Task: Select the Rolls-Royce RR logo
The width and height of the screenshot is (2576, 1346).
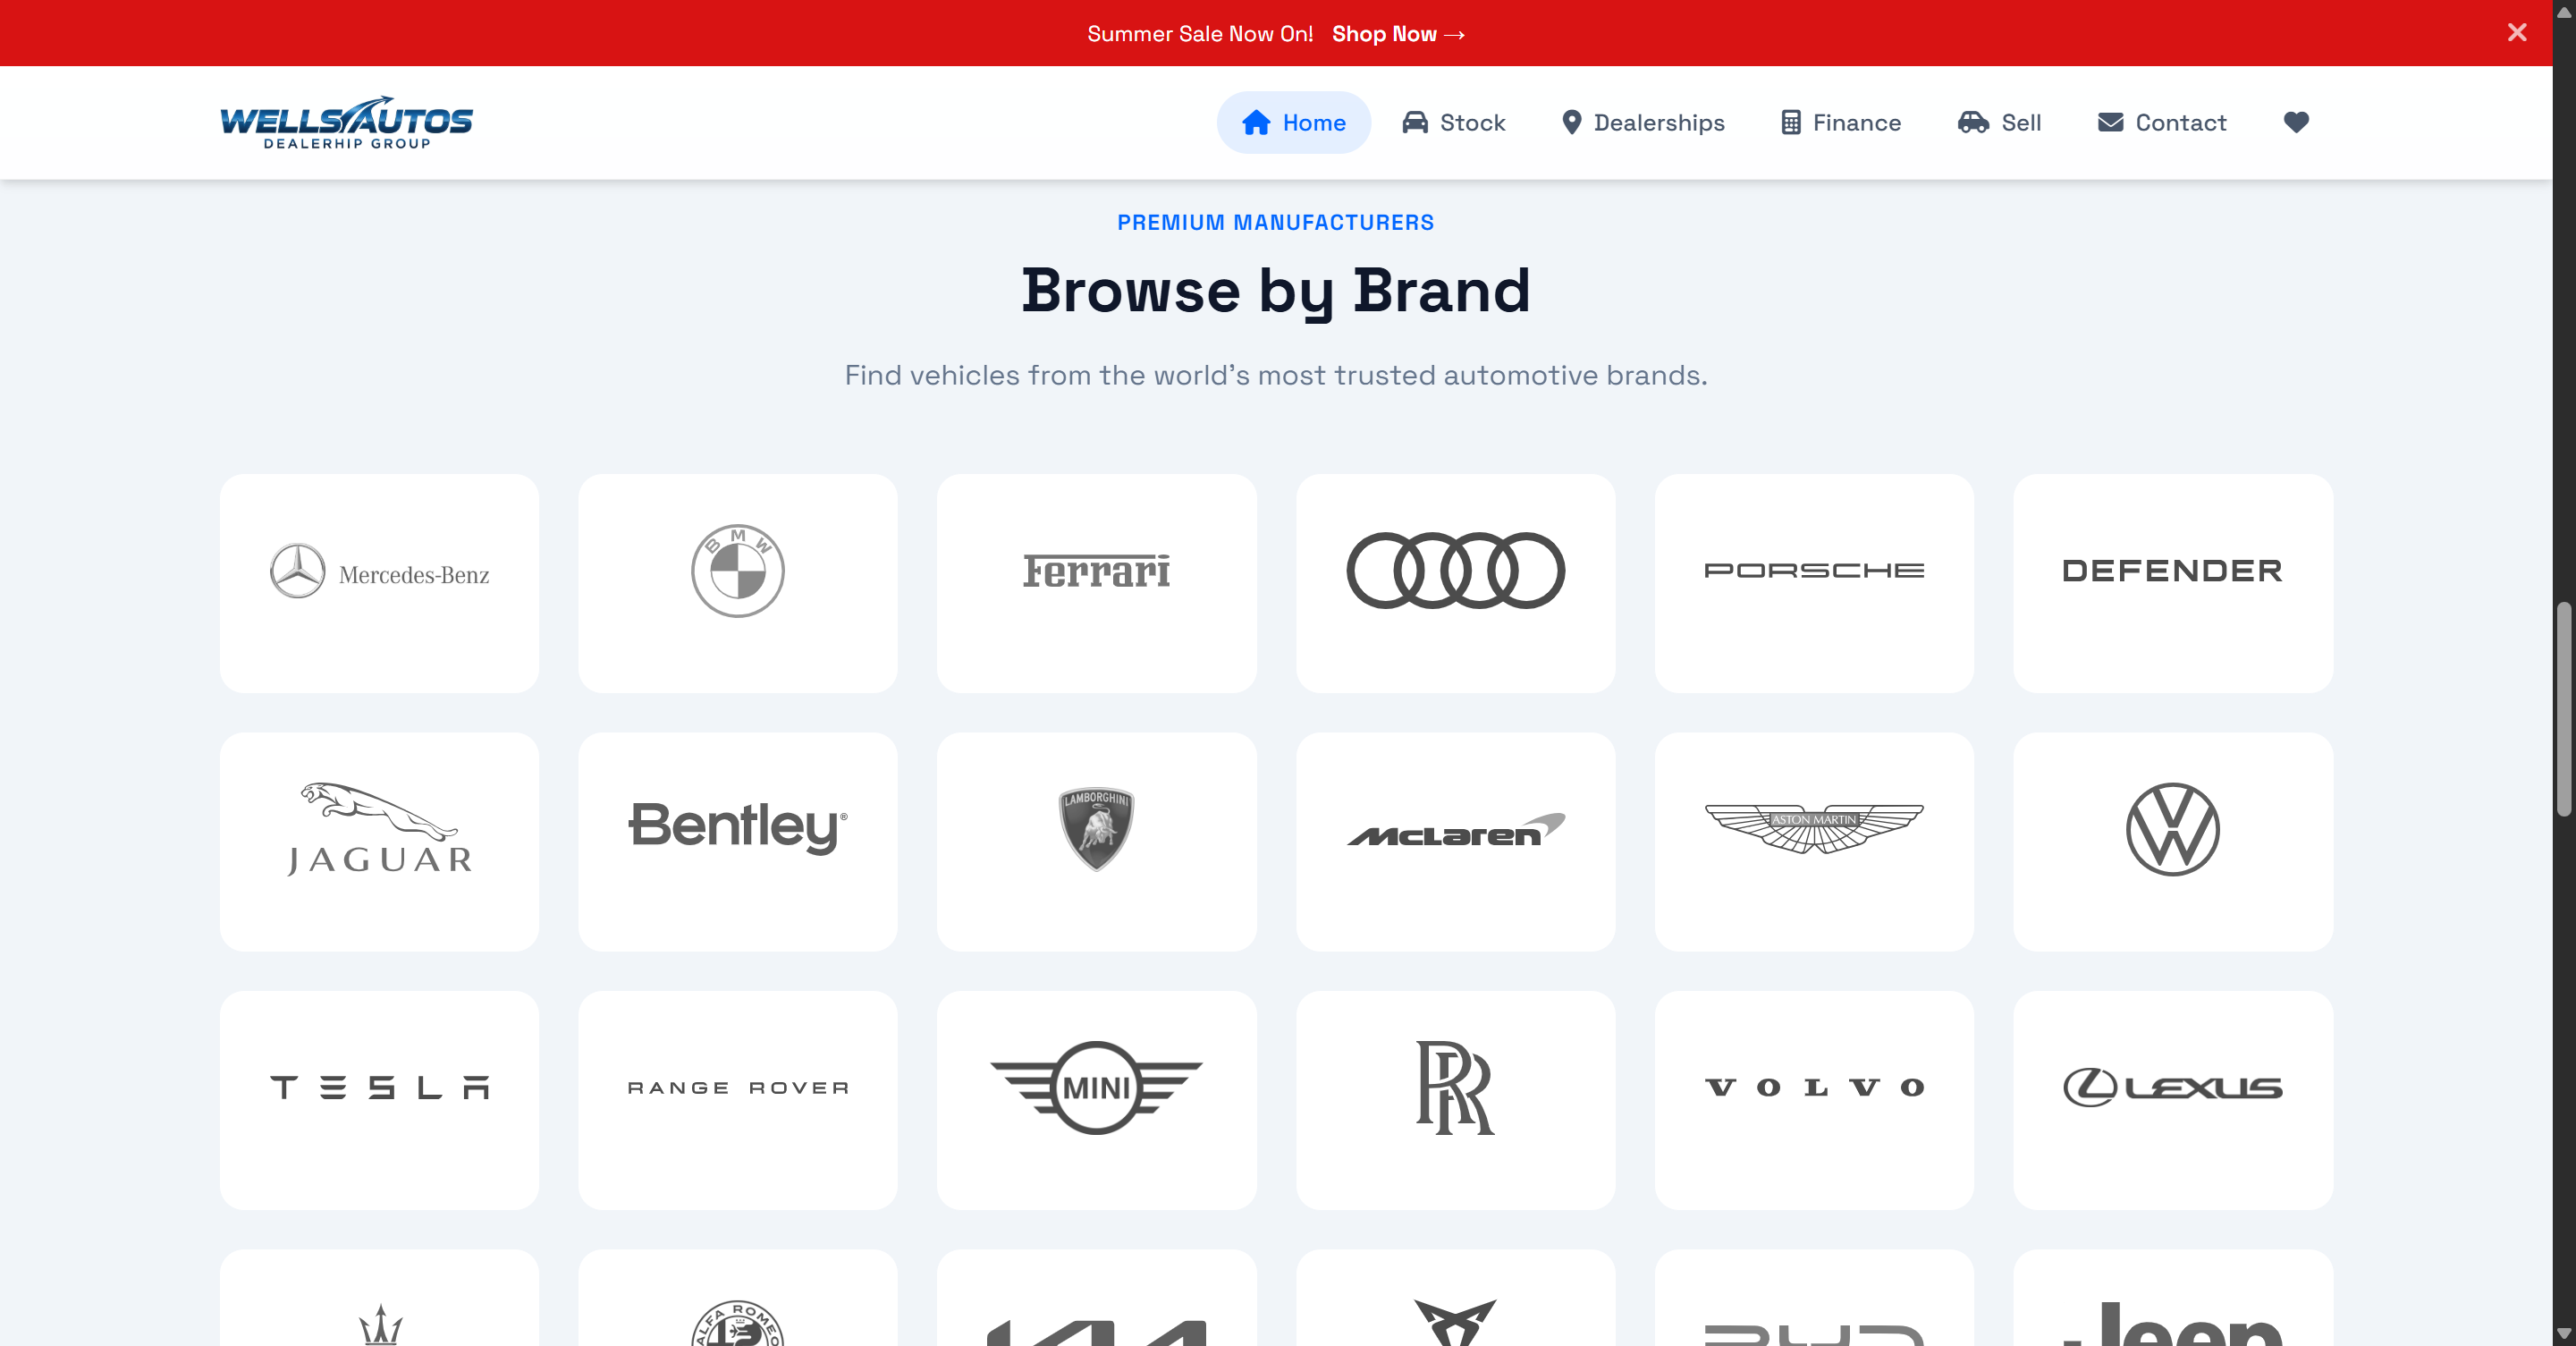Action: point(1455,1087)
